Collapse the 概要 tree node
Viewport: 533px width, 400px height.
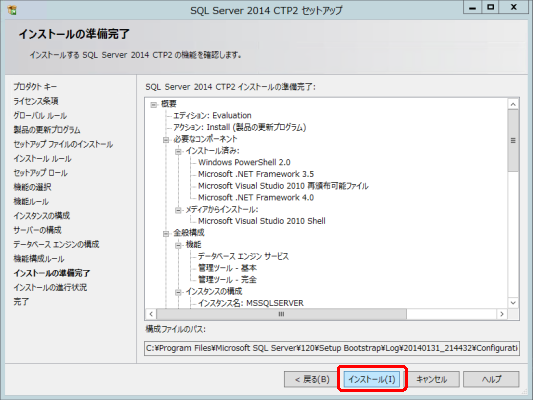point(154,105)
